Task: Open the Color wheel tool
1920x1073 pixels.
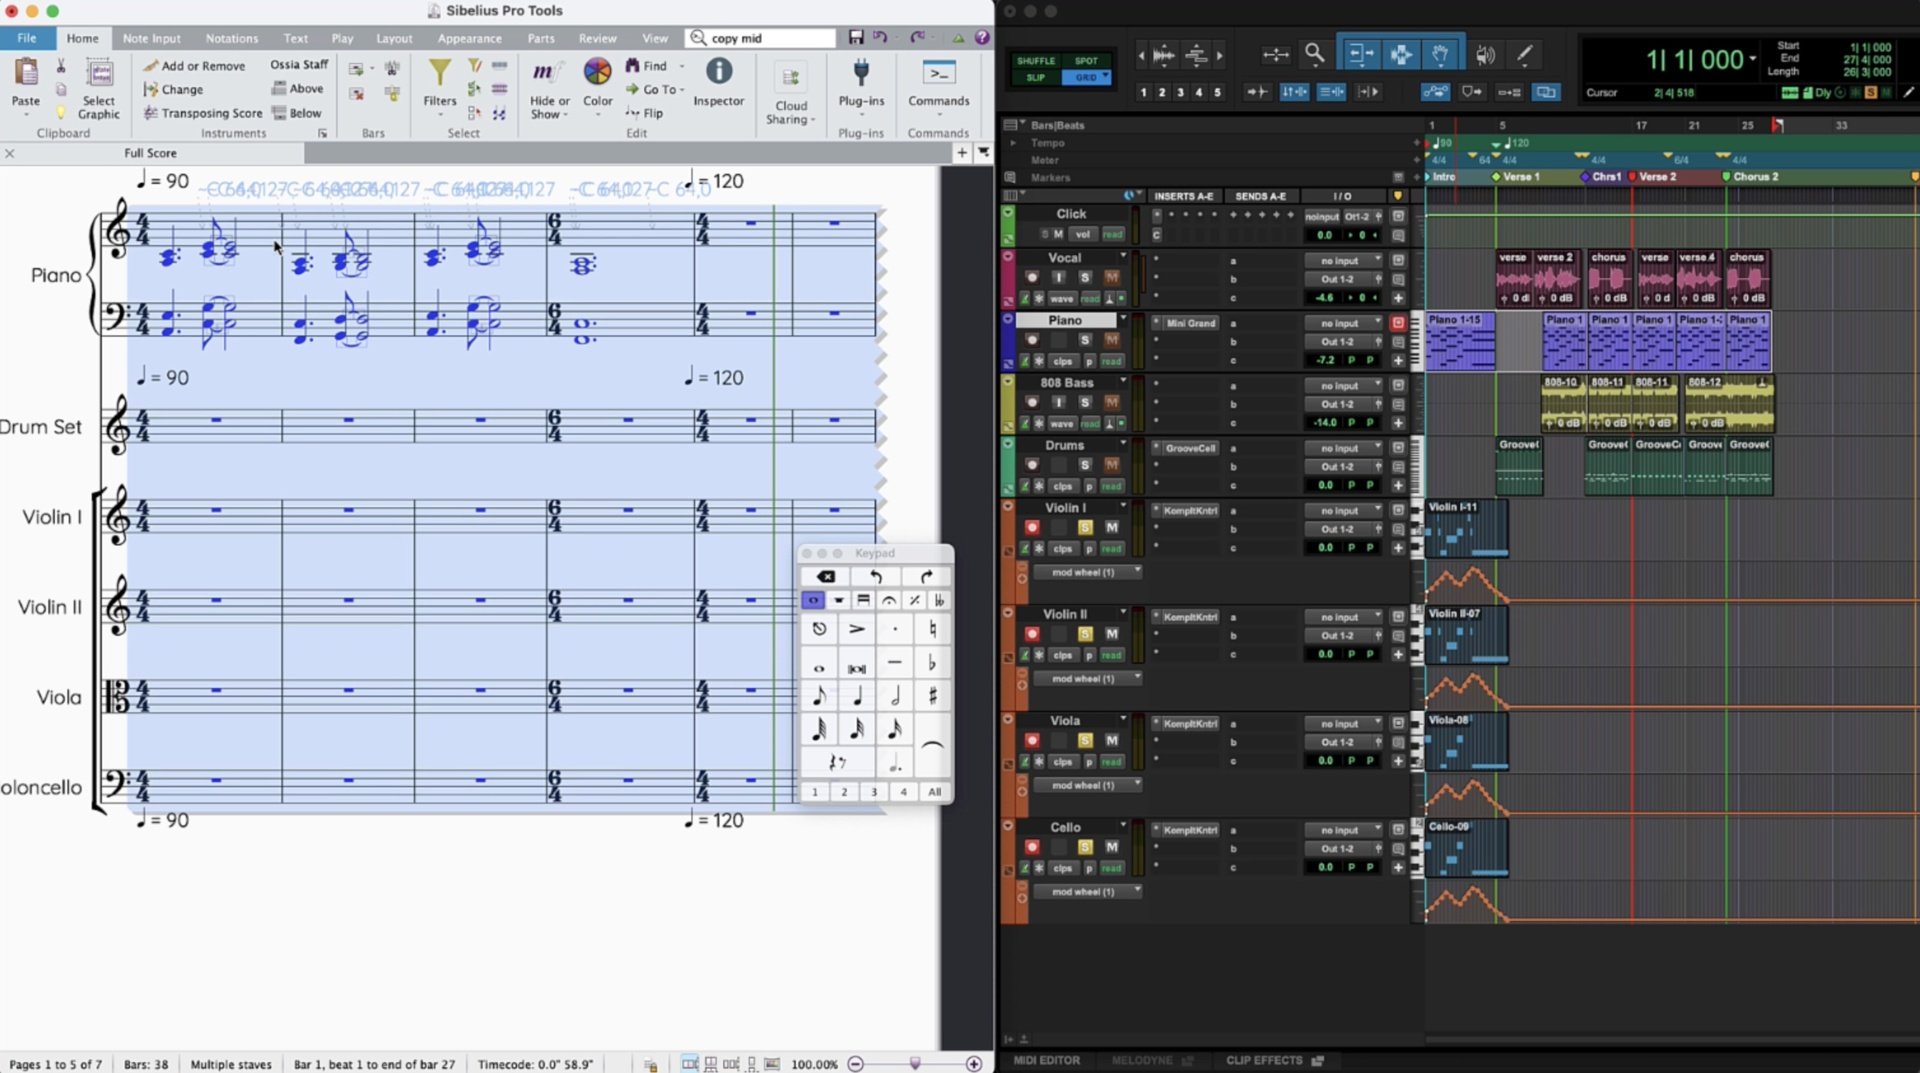Action: 597,72
